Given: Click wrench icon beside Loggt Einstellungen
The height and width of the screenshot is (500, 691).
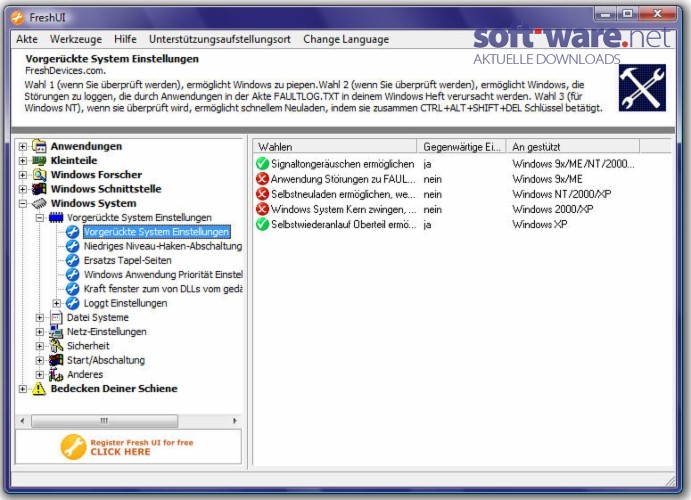Looking at the screenshot, I should pyautogui.click(x=72, y=303).
